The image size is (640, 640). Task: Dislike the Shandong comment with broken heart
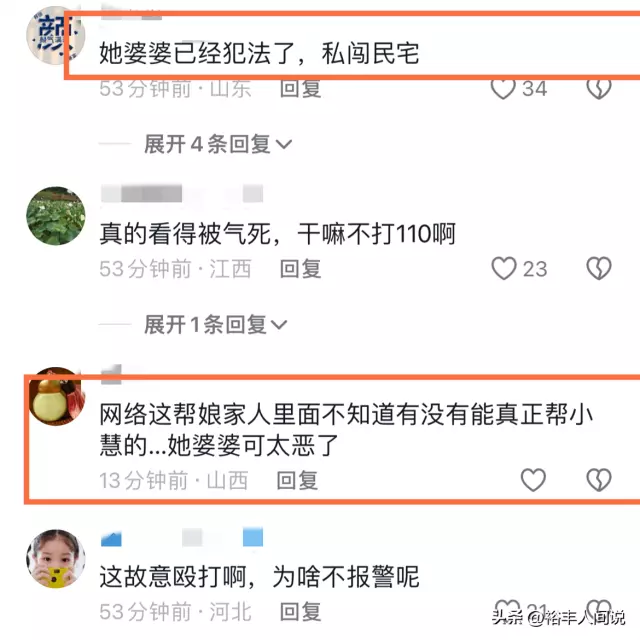point(599,89)
